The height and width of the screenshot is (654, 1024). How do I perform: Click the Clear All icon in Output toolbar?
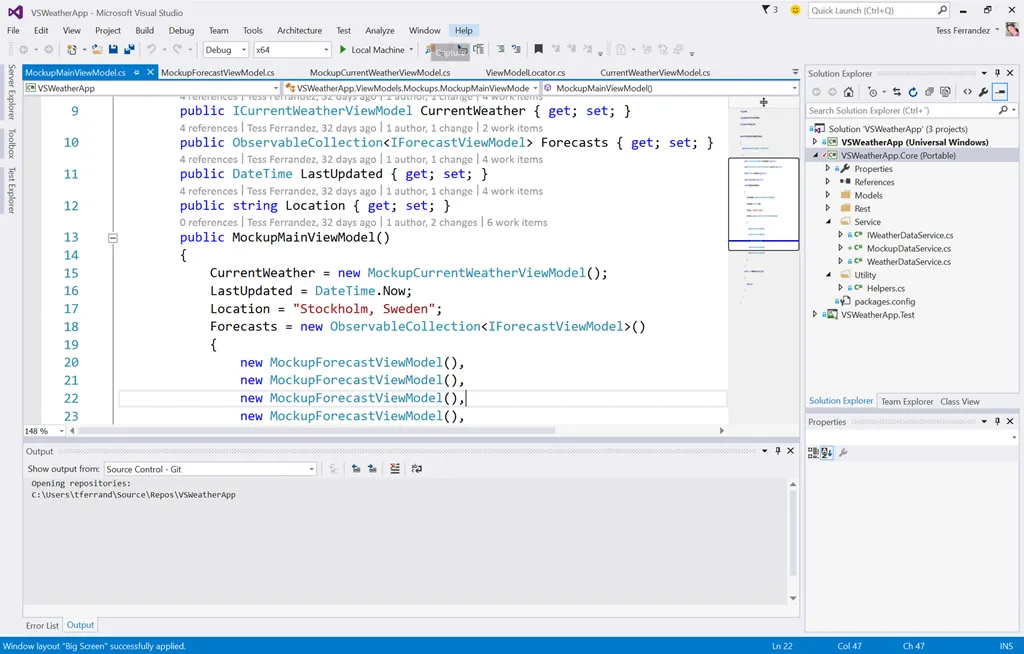pyautogui.click(x=394, y=468)
